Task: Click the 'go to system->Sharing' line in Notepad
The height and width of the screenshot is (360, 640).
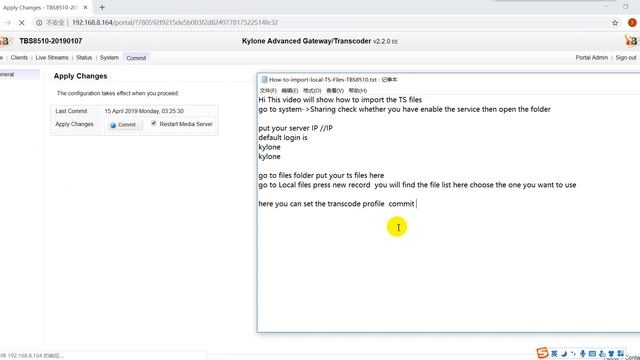Action: pyautogui.click(x=404, y=109)
